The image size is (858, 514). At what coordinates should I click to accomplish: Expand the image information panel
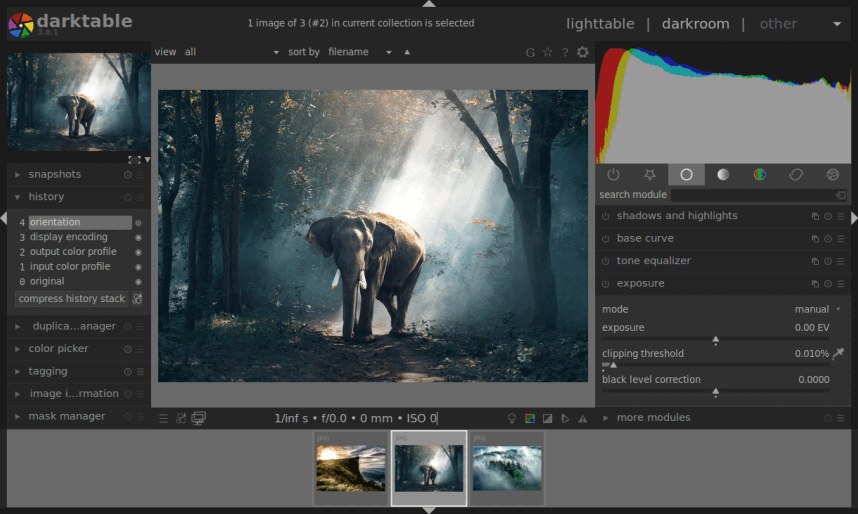tap(18, 394)
